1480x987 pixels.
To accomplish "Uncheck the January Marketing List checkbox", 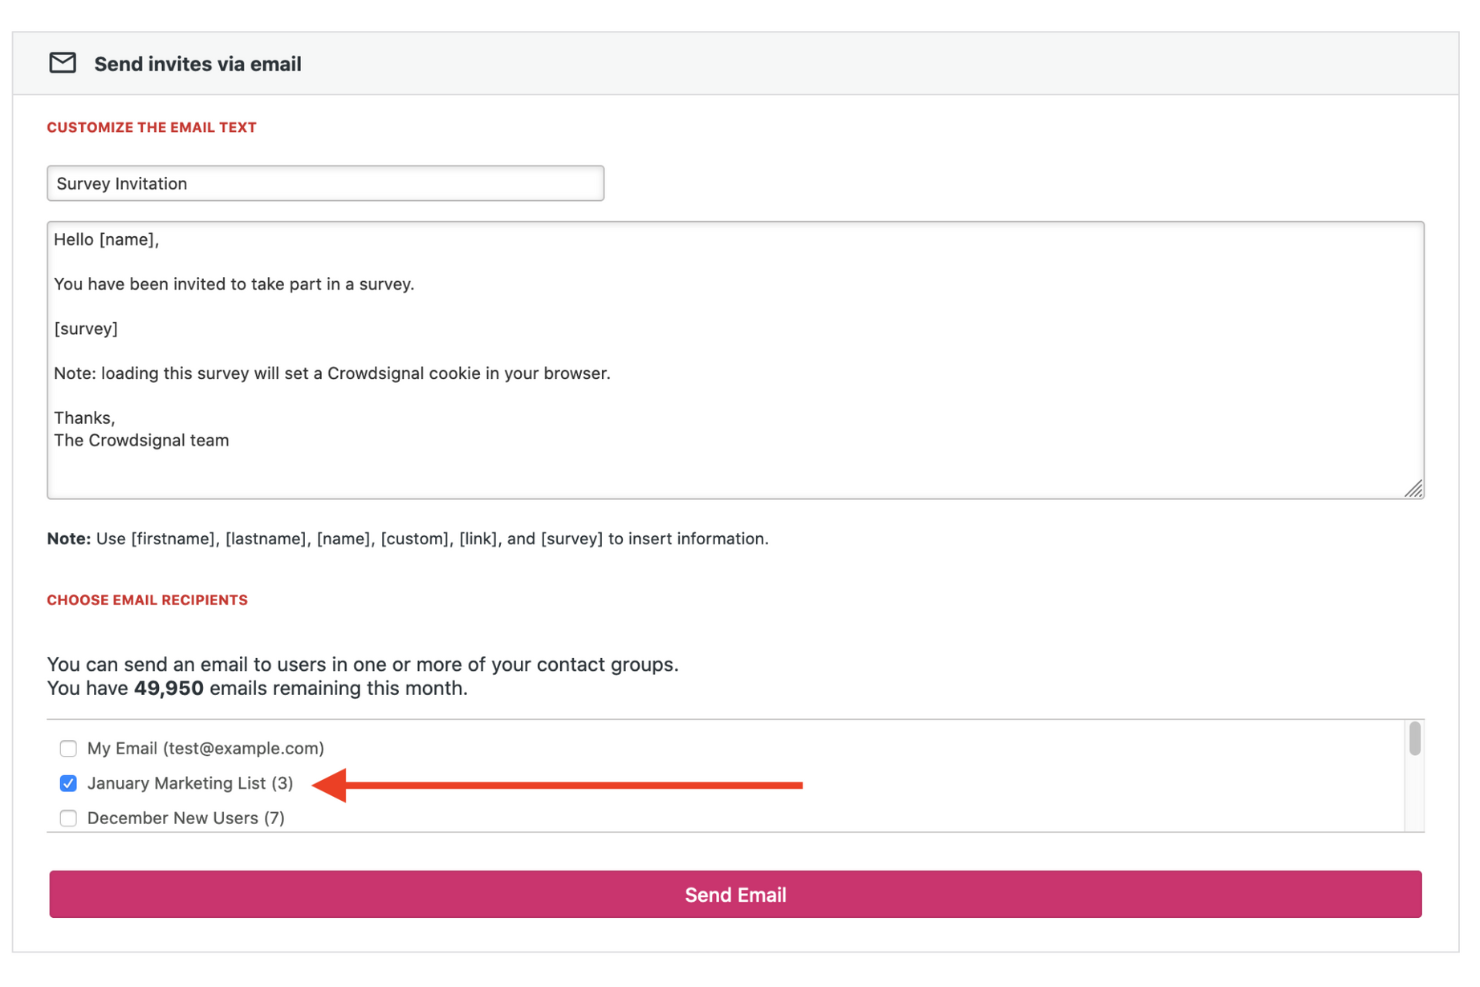I will tap(67, 784).
